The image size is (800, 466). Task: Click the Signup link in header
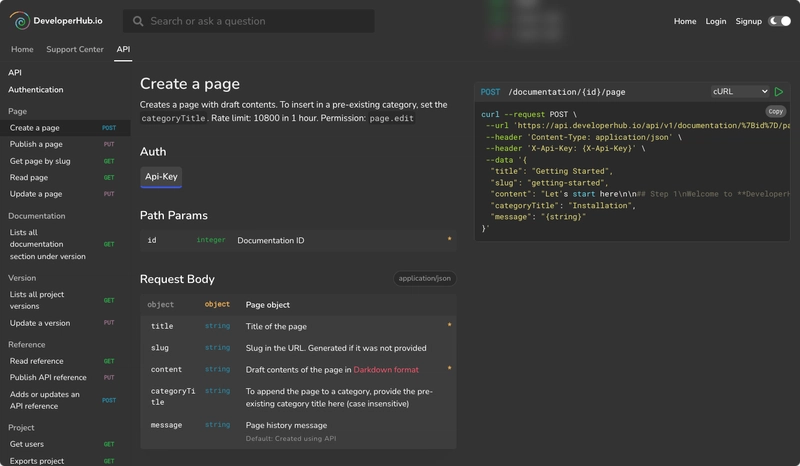[x=748, y=21]
